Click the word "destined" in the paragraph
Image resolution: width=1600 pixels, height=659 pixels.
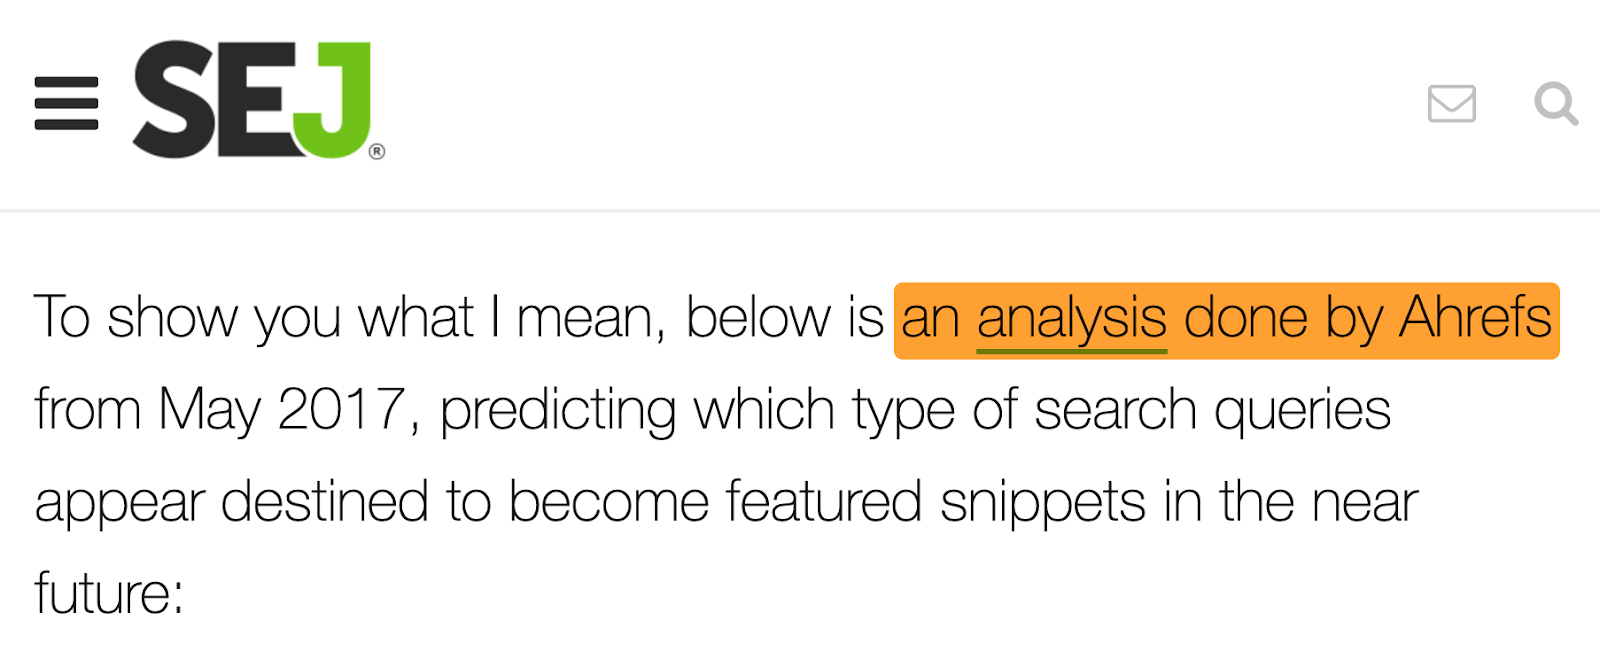pos(325,501)
